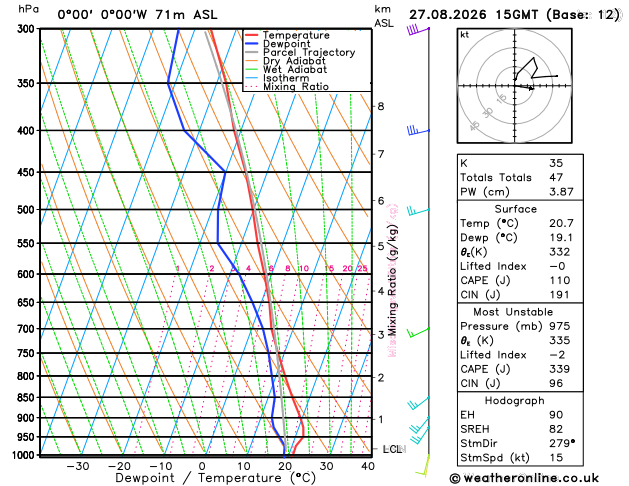This screenshot has width=629, height=486.
Task: Click the 850 pressure level label
Action: (28, 397)
